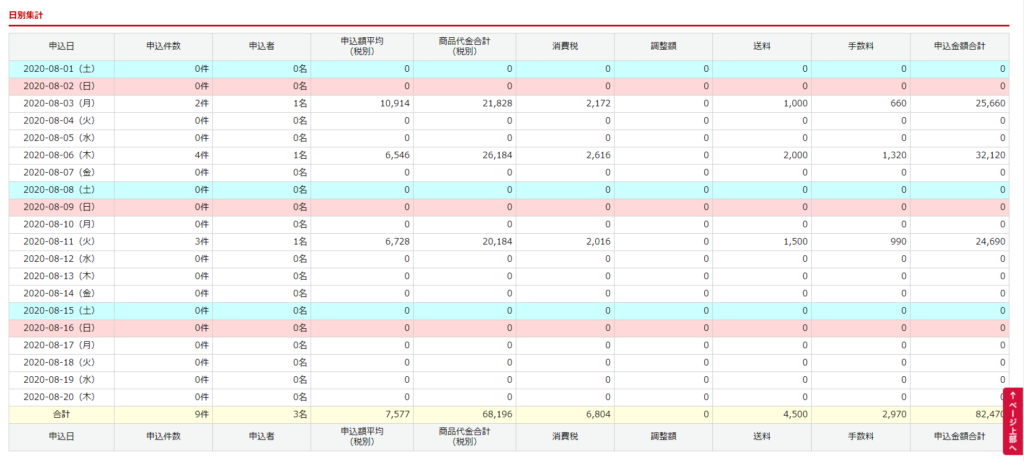
Task: Click the 1,000 shipping cell
Action: click(x=762, y=104)
